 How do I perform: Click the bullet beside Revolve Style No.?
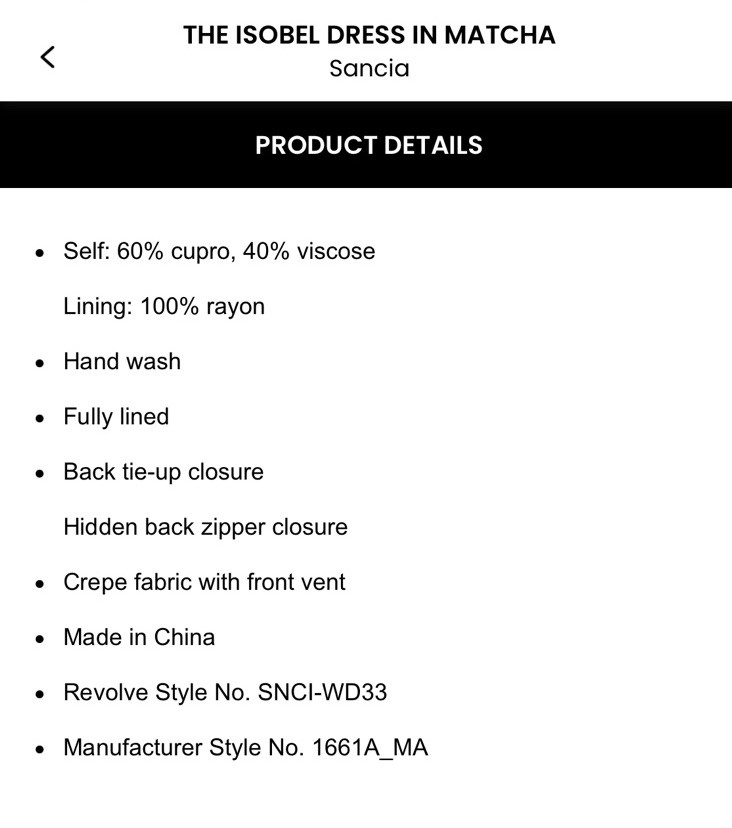40,693
